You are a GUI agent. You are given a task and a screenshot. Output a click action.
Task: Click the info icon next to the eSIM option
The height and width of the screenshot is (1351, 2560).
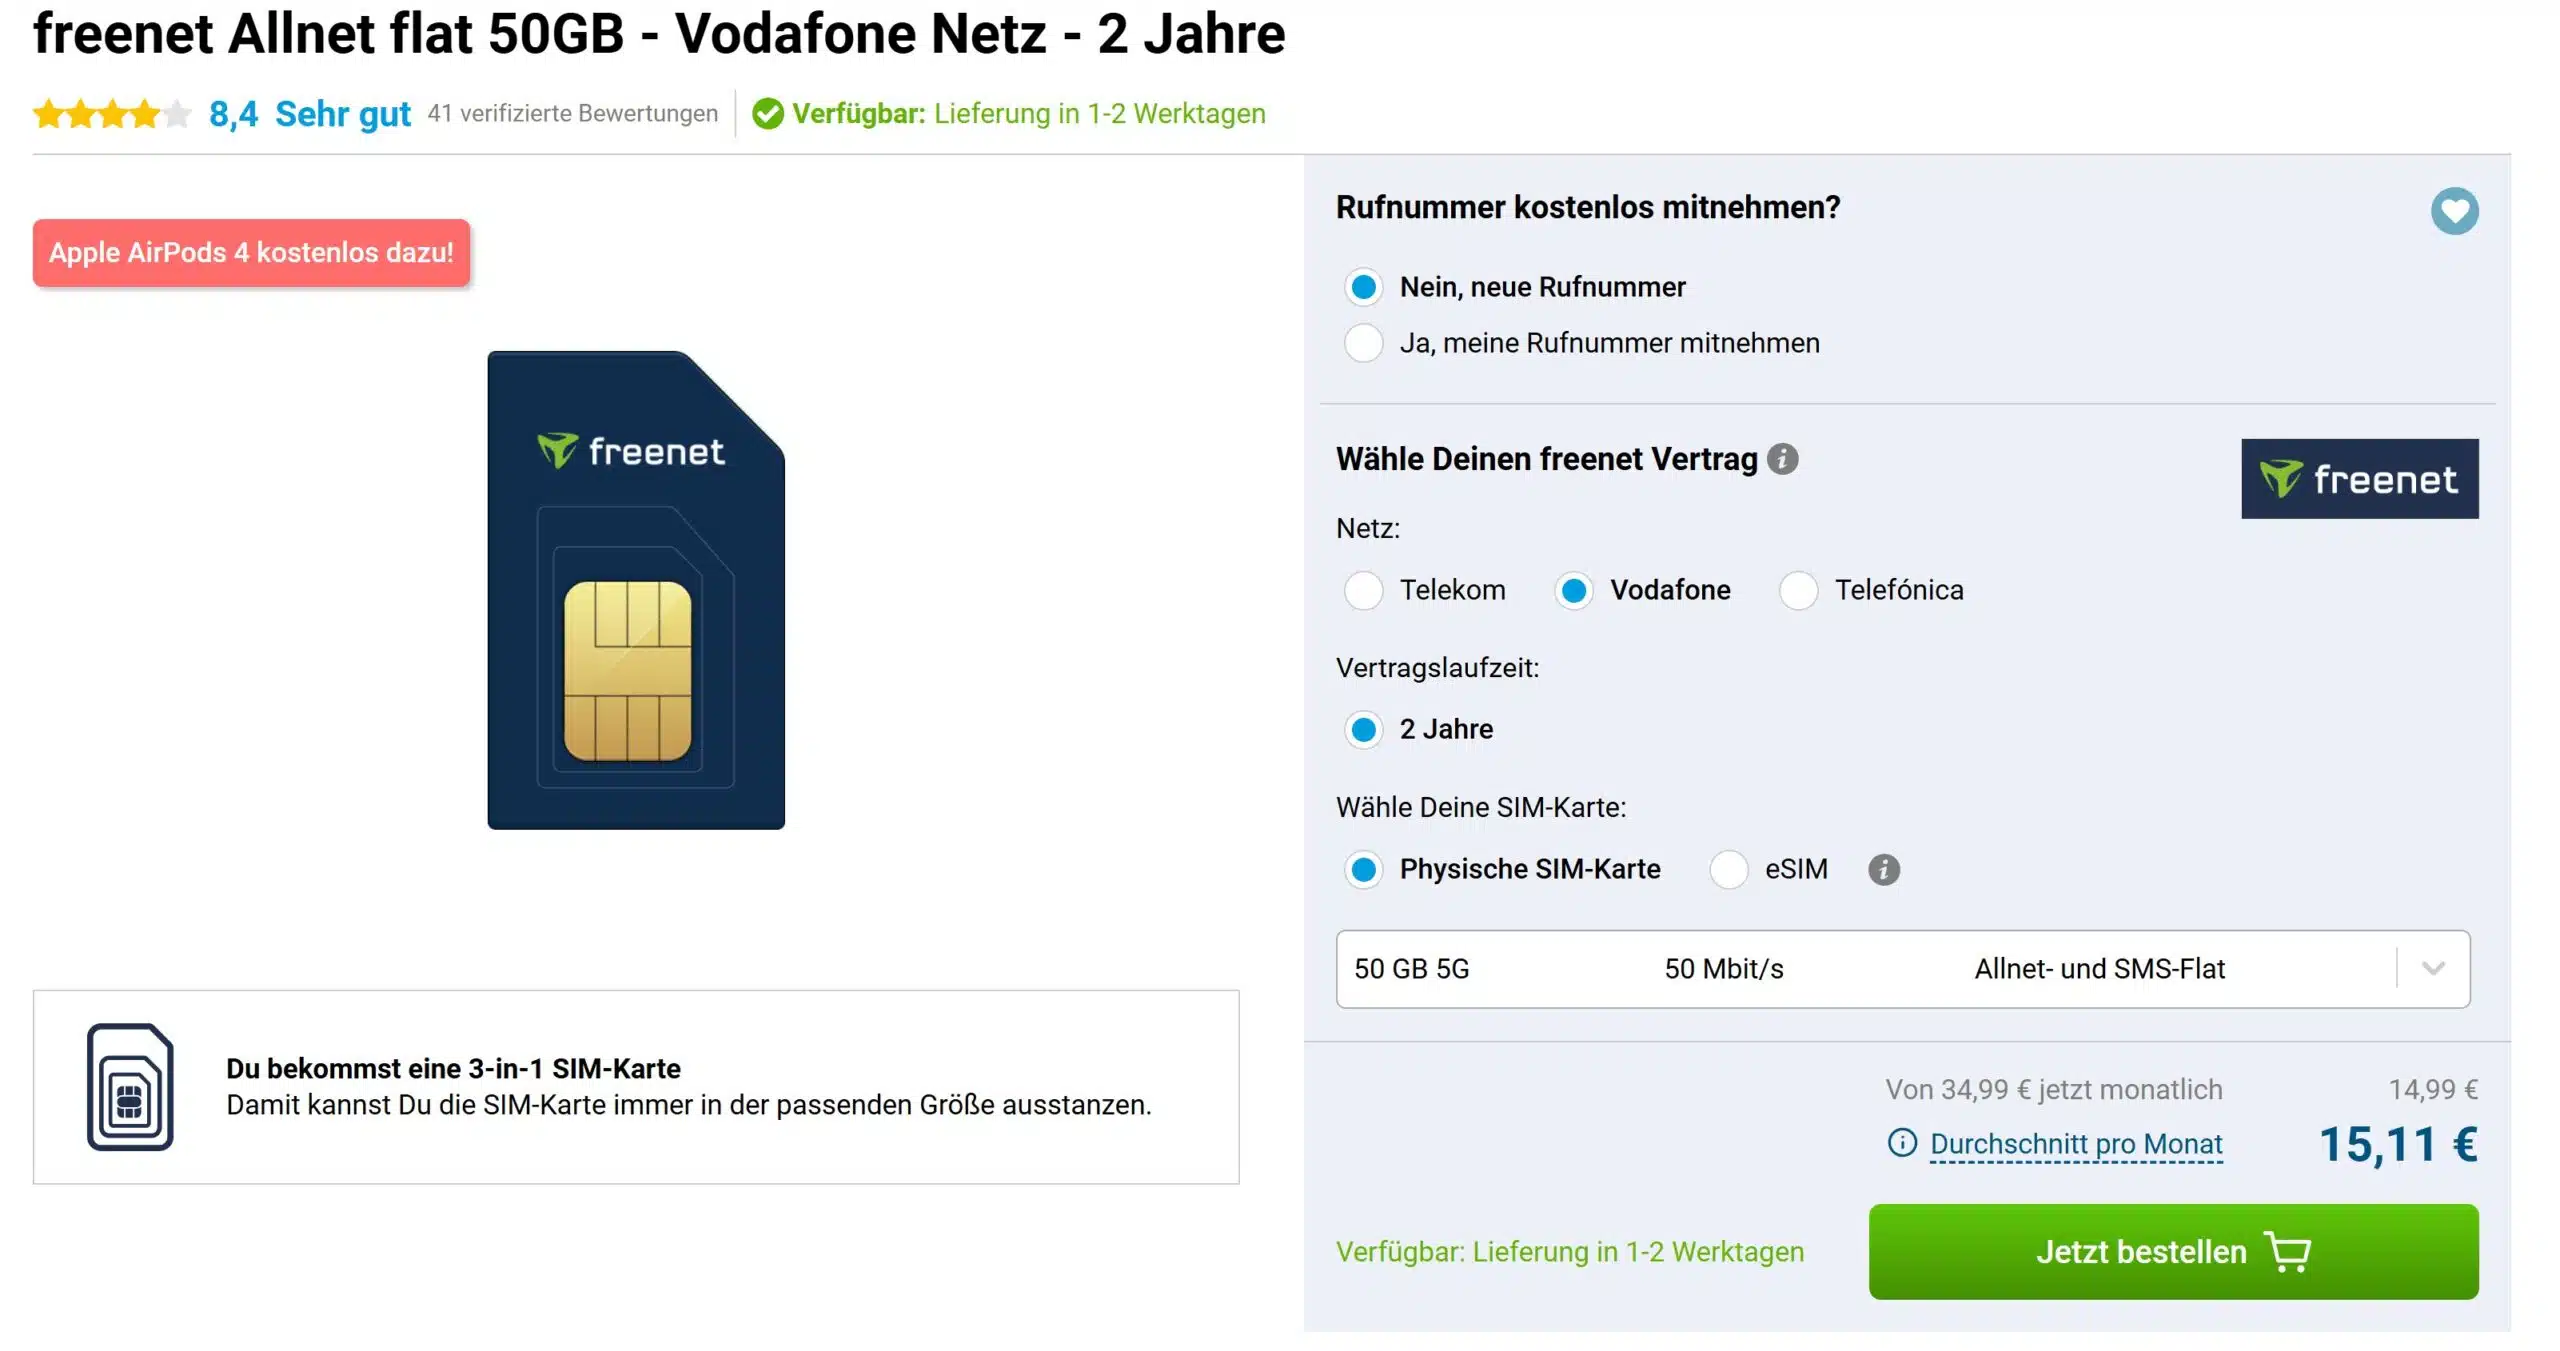point(1884,870)
